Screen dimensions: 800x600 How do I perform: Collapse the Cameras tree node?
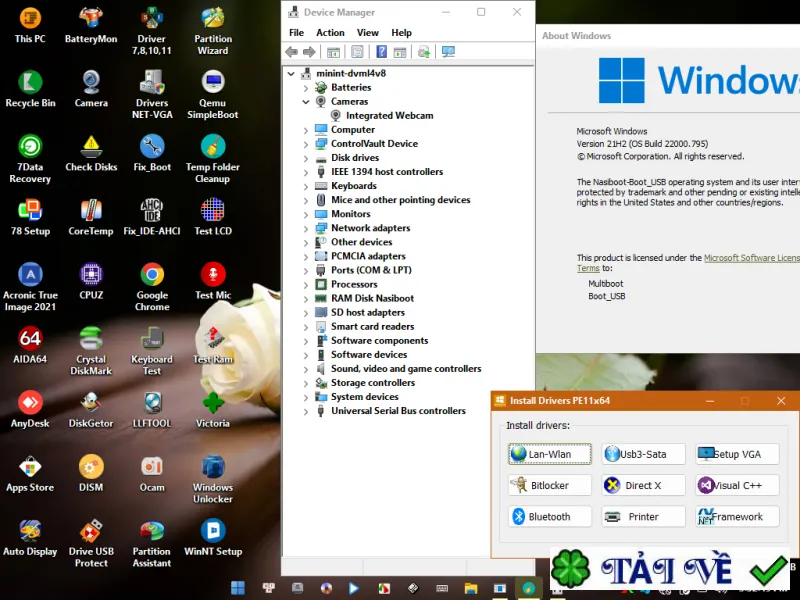tap(306, 102)
